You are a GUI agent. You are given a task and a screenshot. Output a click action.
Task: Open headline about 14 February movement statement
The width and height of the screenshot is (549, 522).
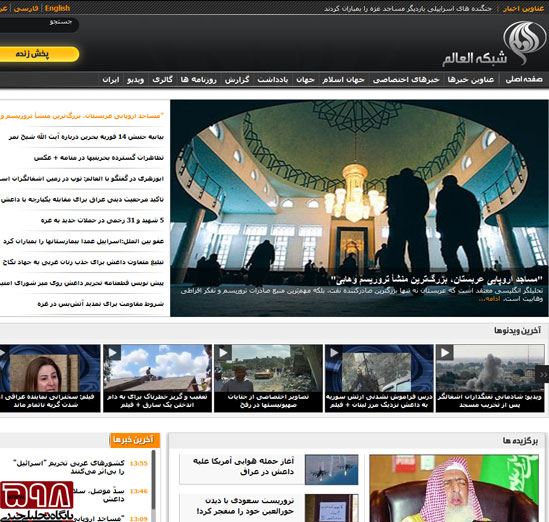coord(86,137)
